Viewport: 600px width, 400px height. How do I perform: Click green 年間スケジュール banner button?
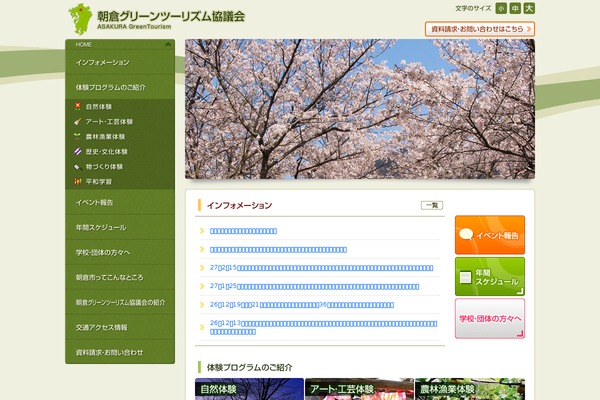point(490,276)
